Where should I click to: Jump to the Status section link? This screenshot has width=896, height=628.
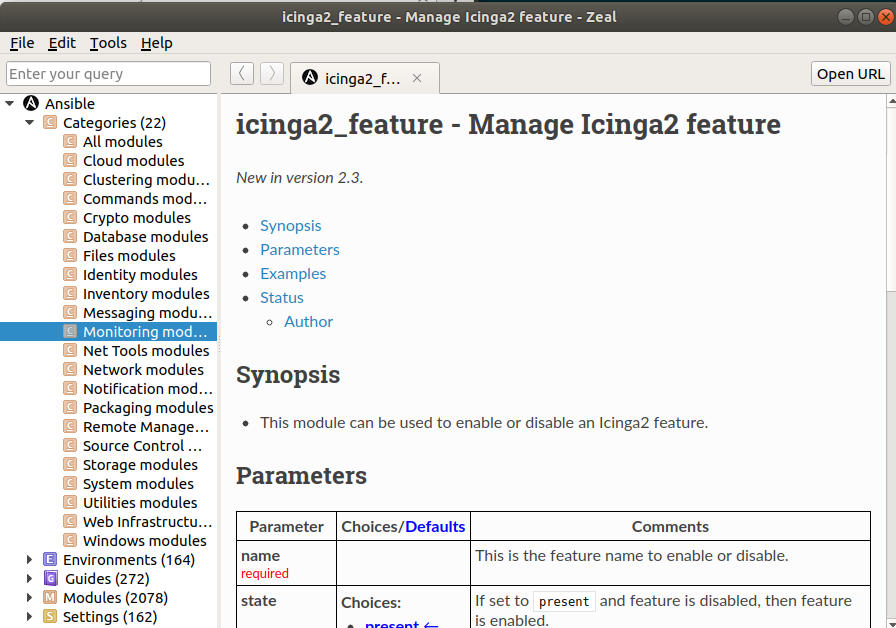tap(282, 298)
